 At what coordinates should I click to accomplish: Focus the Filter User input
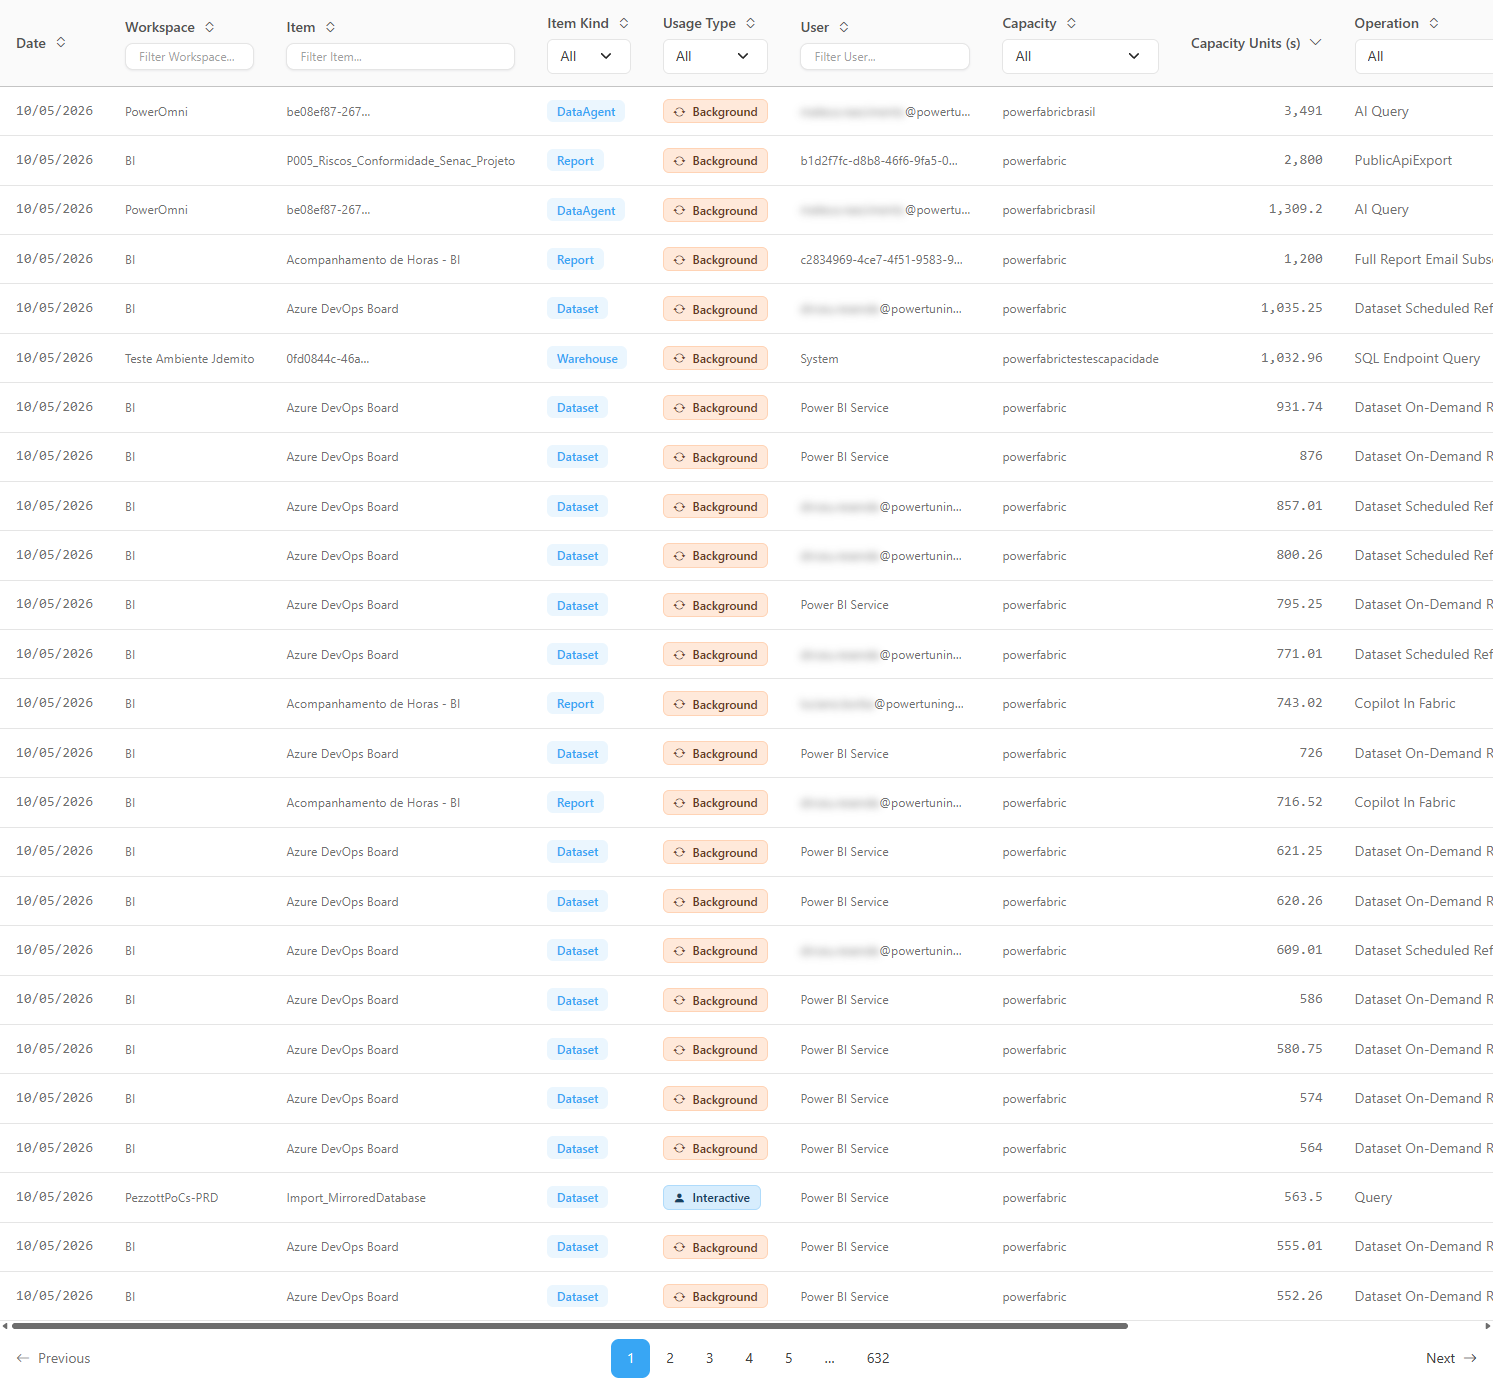(885, 57)
